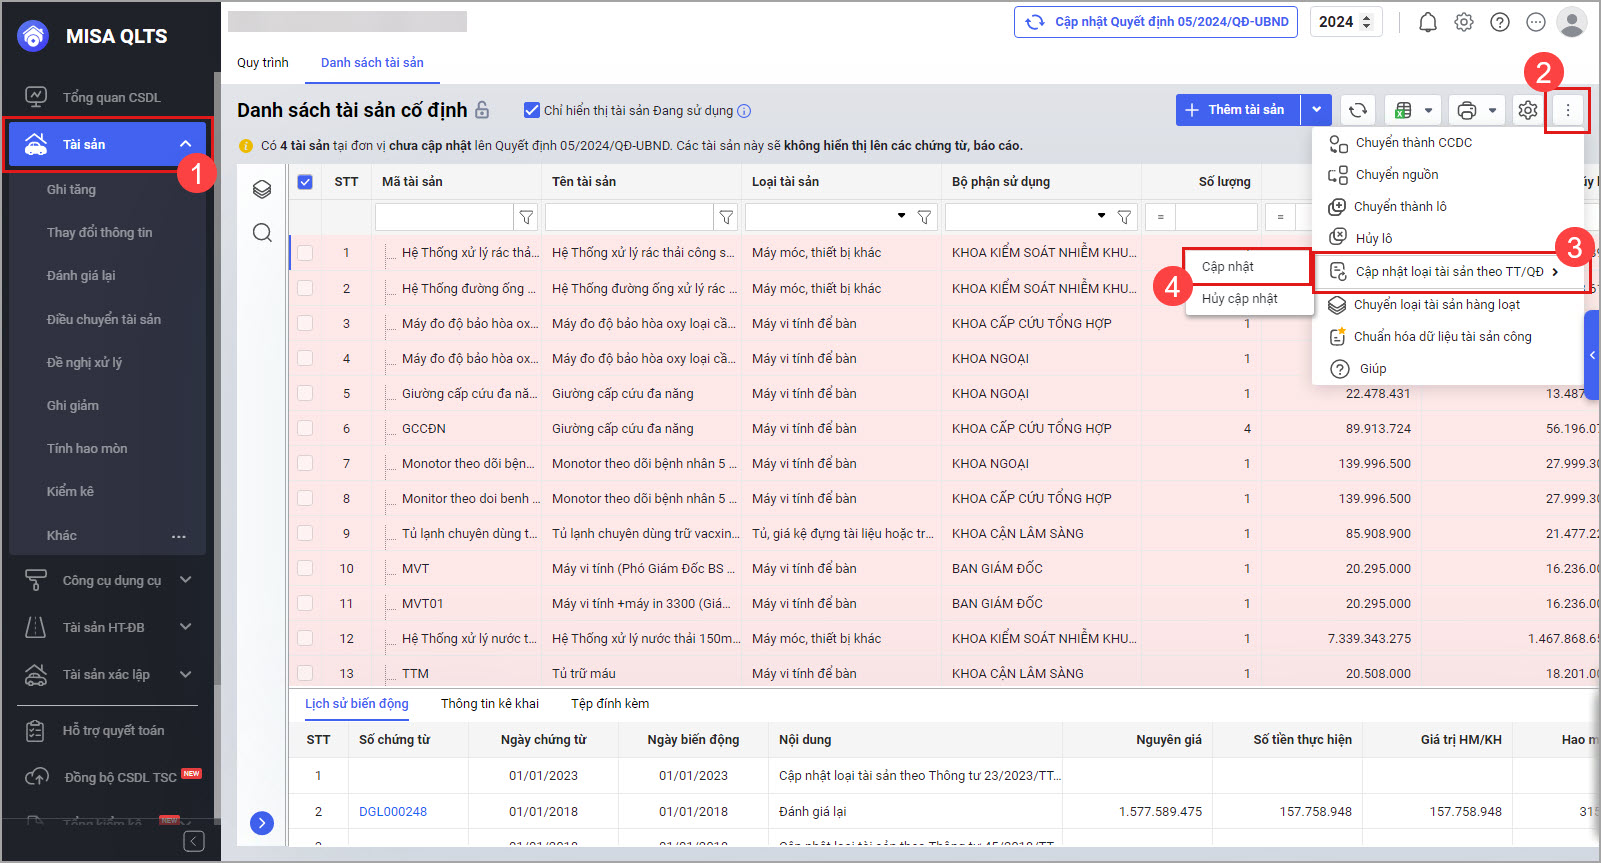Tick the checkbox for row 1
The image size is (1601, 863).
[x=305, y=253]
